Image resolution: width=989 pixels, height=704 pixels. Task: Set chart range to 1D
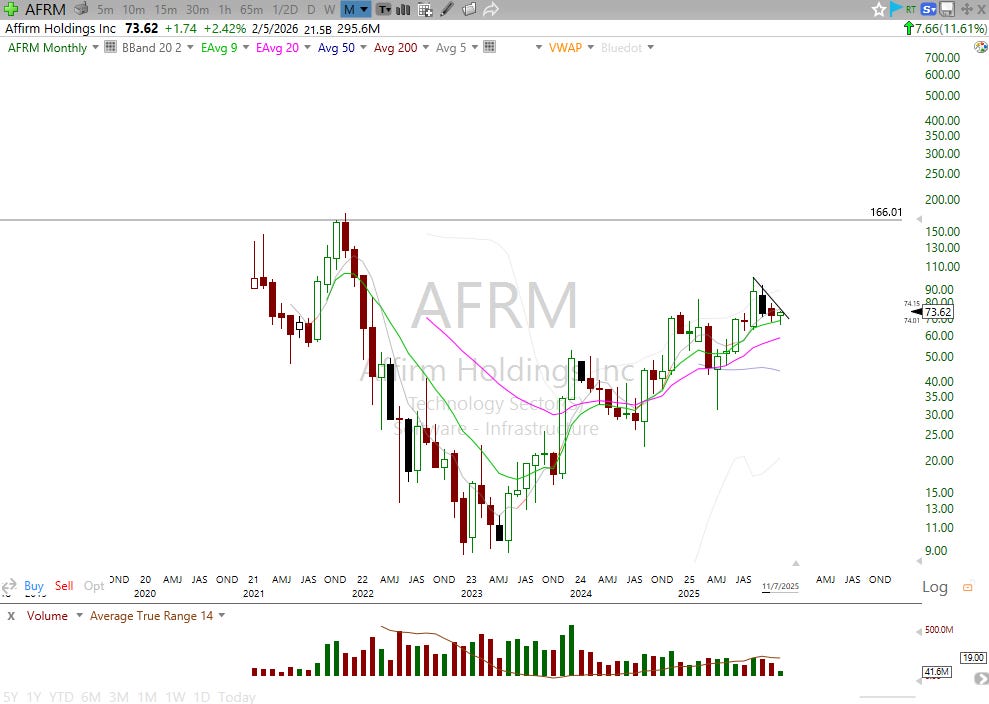point(201,697)
